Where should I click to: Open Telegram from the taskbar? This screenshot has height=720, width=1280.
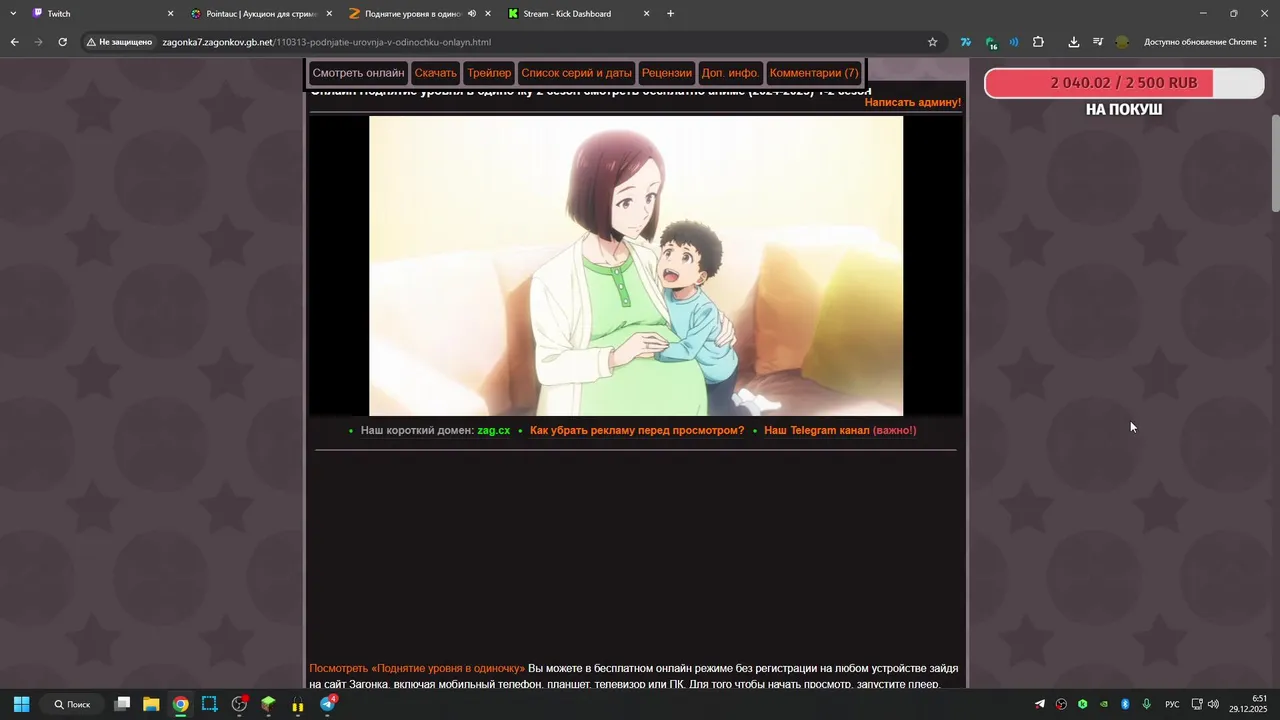pos(327,704)
